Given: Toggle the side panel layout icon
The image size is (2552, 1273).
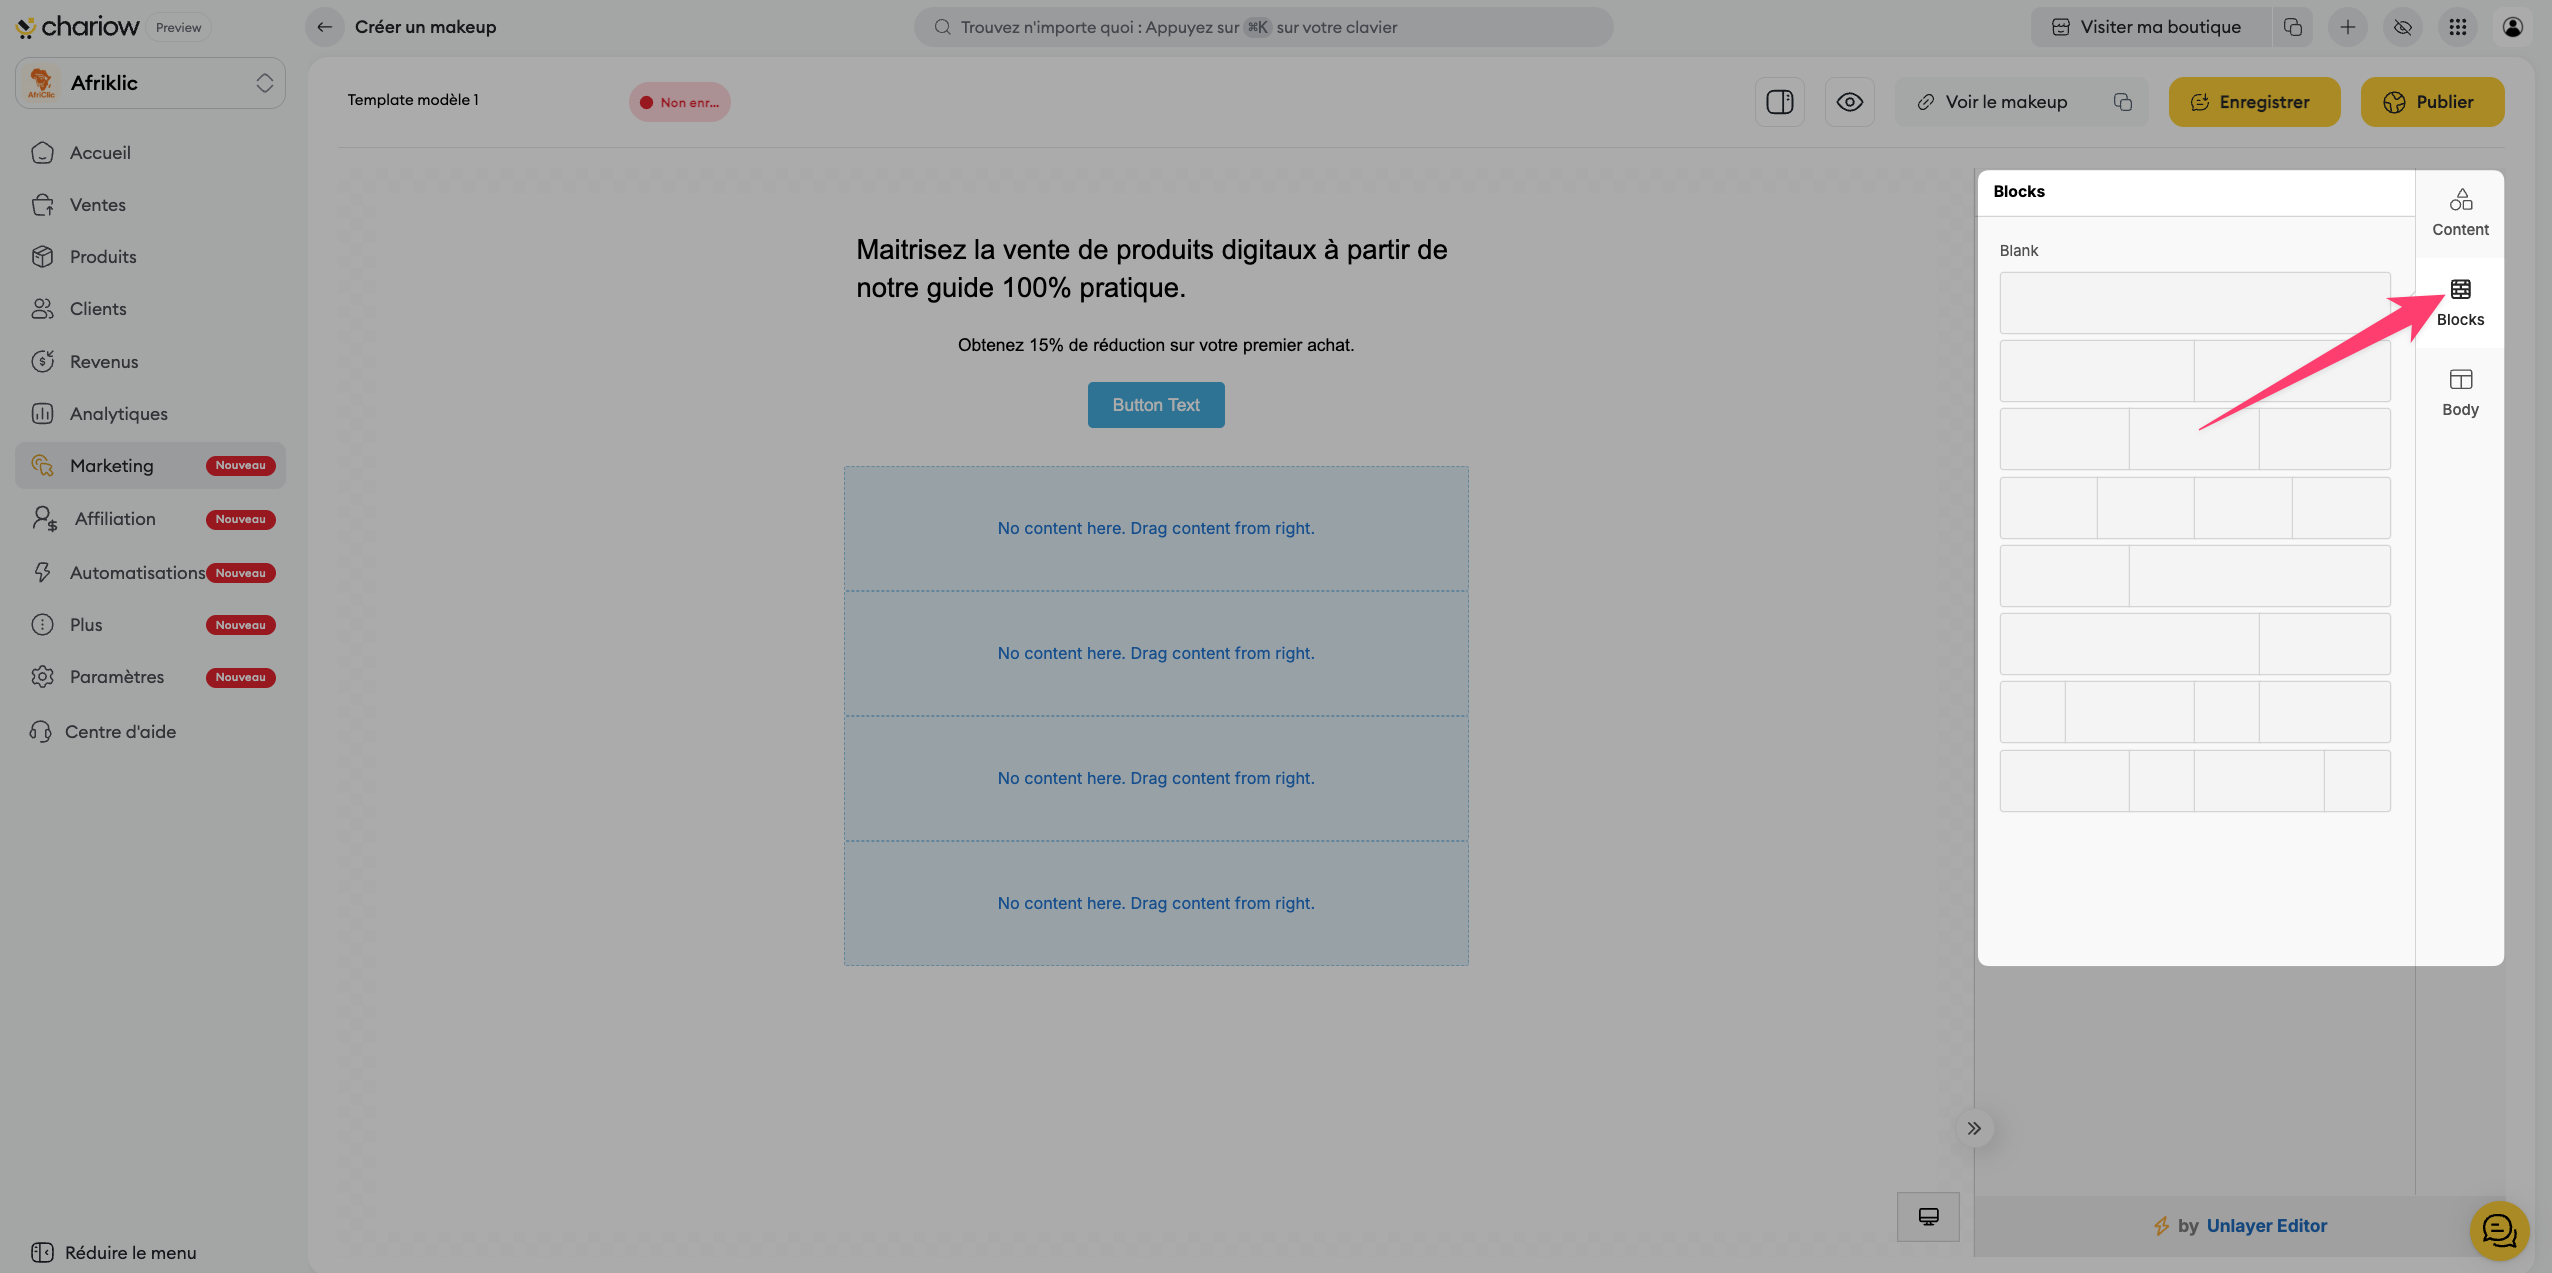Looking at the screenshot, I should [1779, 102].
